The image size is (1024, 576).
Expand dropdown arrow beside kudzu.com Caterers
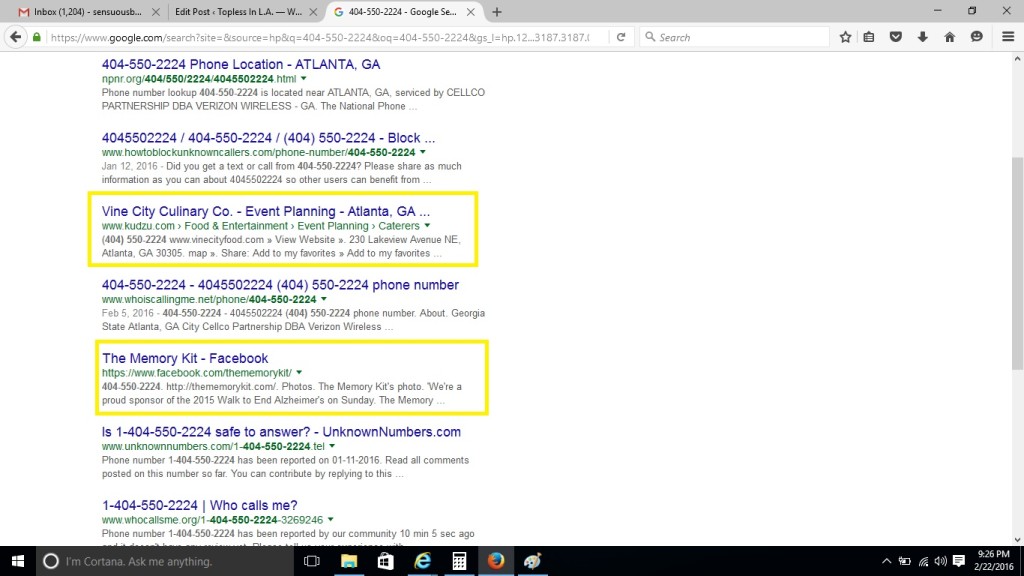pyautogui.click(x=427, y=225)
